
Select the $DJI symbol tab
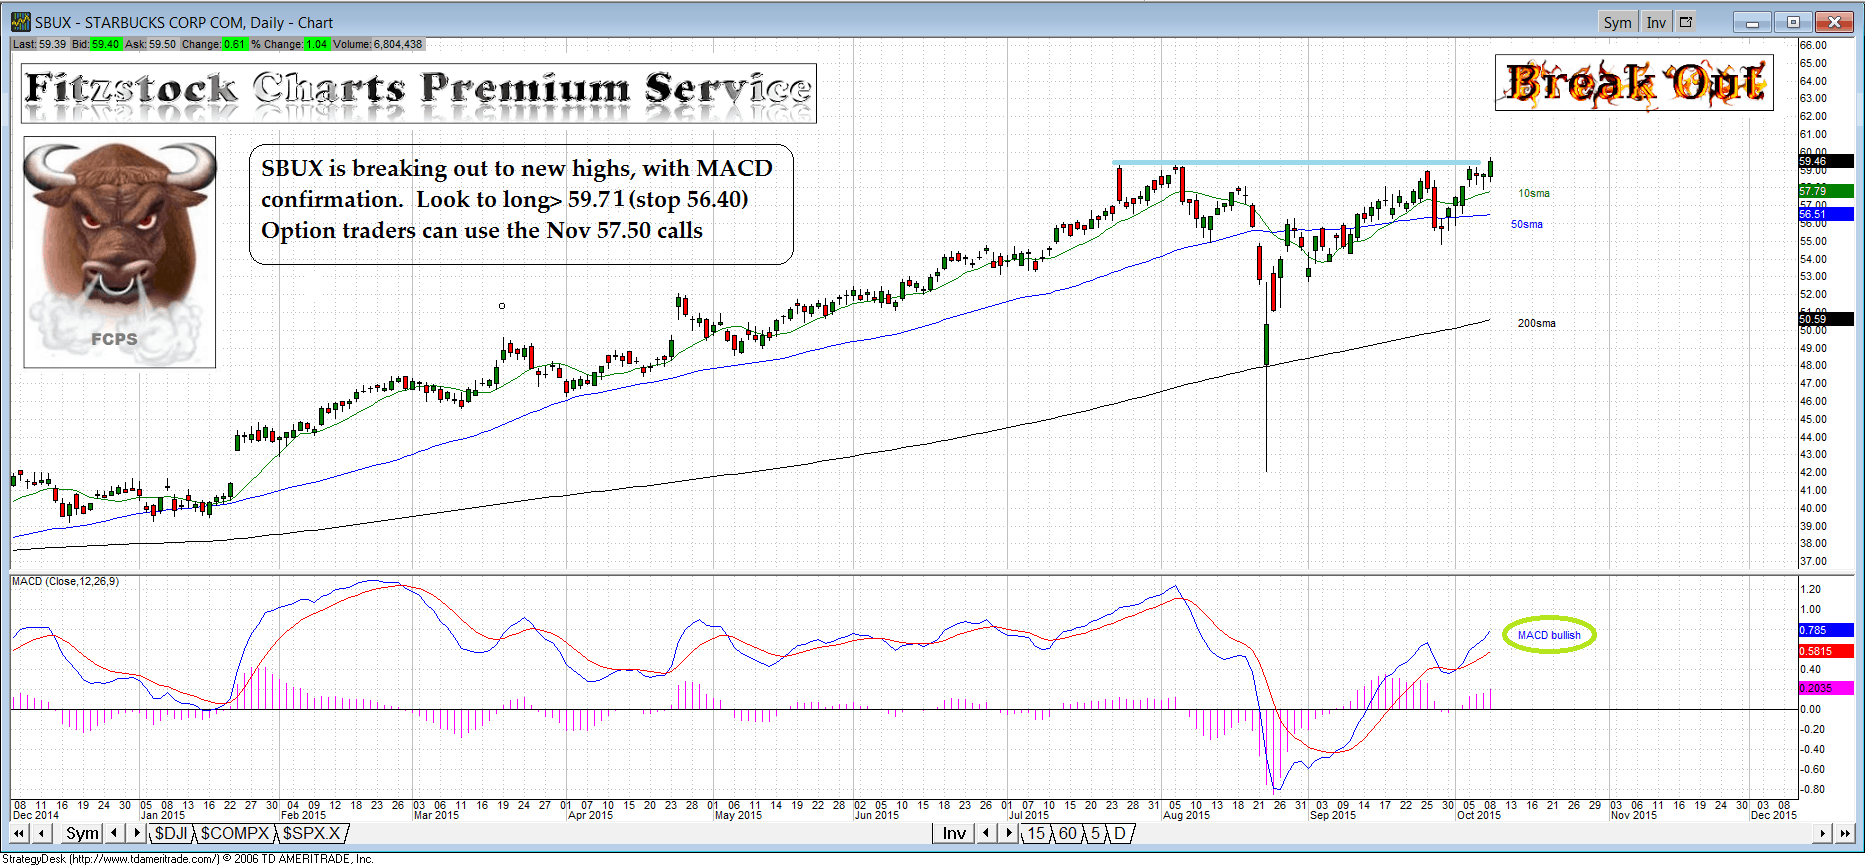(x=171, y=833)
